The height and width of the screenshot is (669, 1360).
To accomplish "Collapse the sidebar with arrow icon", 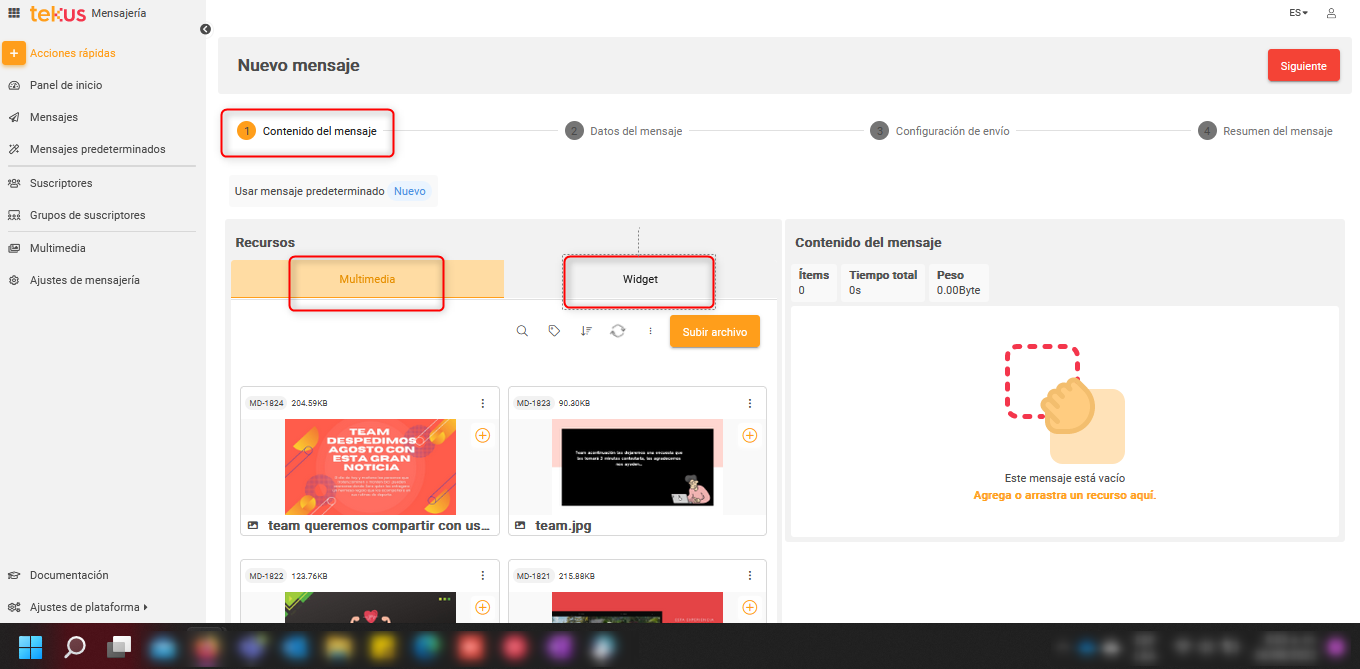I will 205,29.
